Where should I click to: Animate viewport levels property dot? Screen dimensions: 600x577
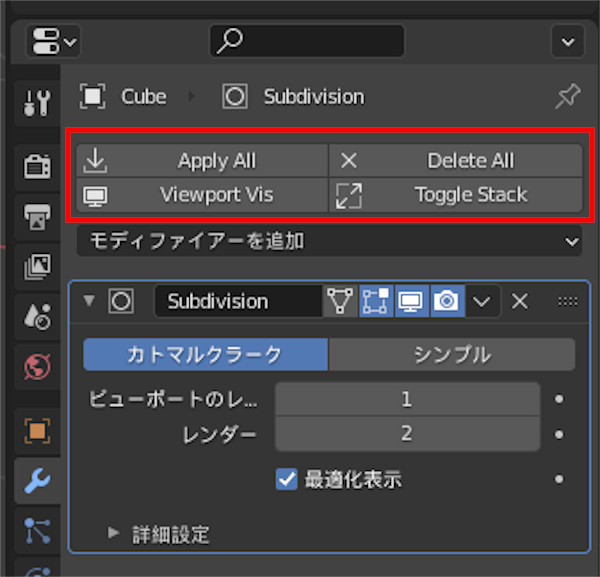pyautogui.click(x=559, y=399)
